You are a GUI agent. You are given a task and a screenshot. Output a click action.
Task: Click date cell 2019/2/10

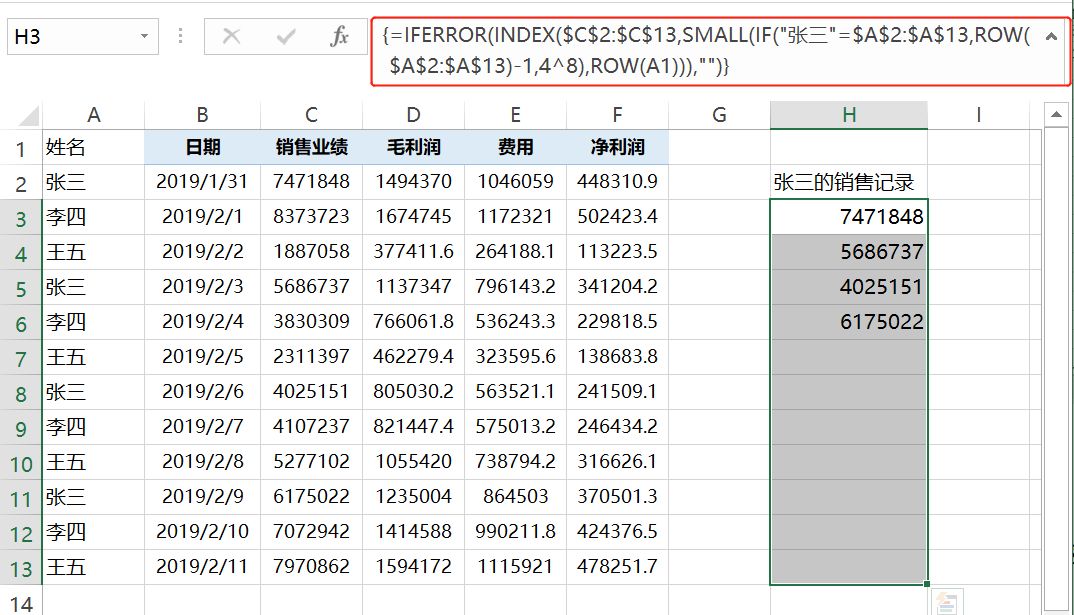pos(202,532)
